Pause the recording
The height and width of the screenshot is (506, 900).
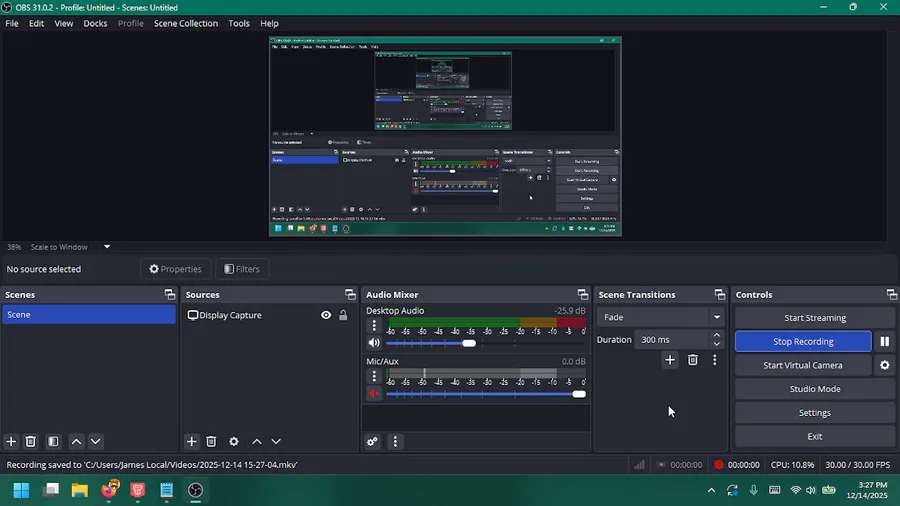(x=885, y=341)
